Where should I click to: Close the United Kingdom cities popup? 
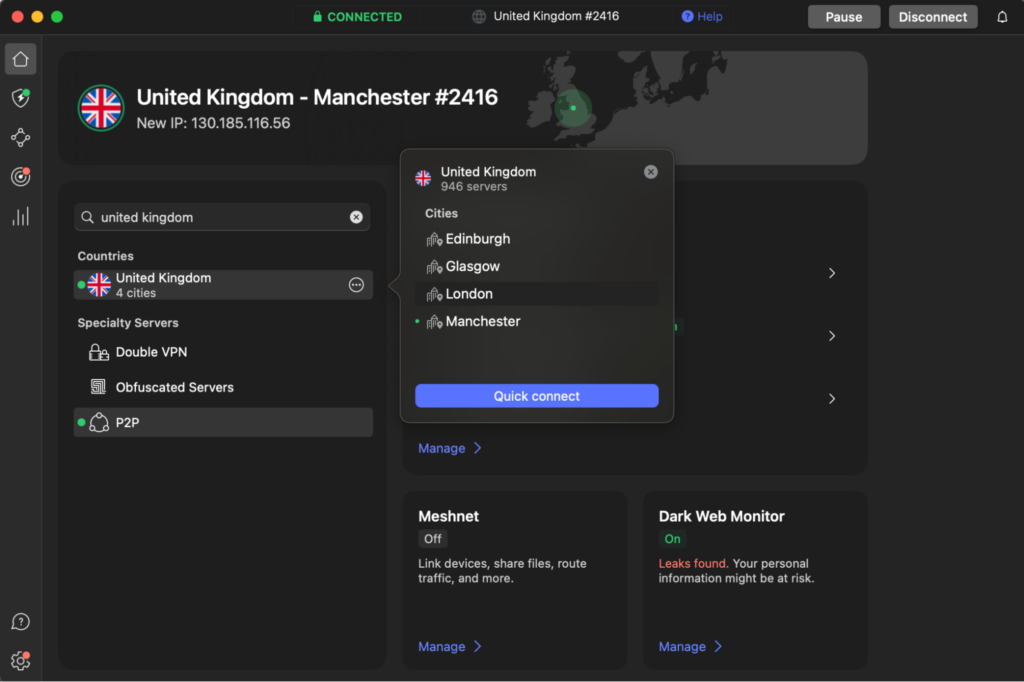(650, 172)
